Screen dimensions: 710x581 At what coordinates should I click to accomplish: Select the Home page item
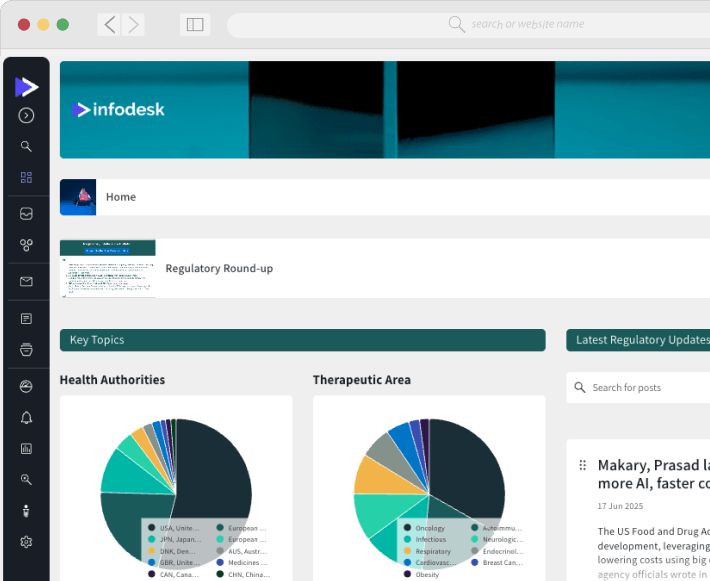pos(121,197)
